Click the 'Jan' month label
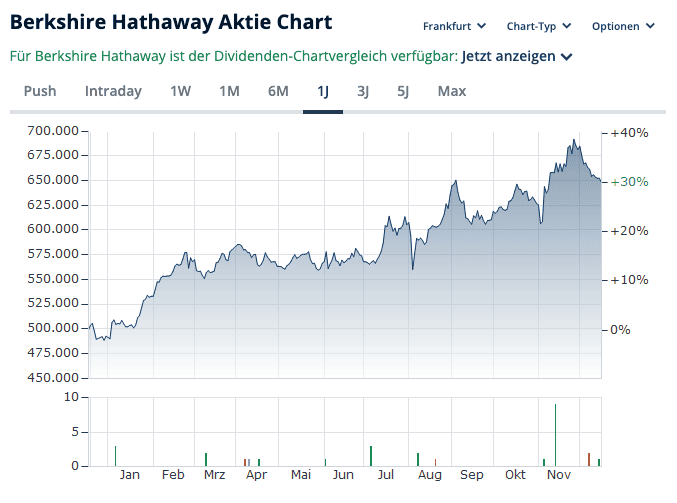Screen dimensions: 677x503 [130, 475]
